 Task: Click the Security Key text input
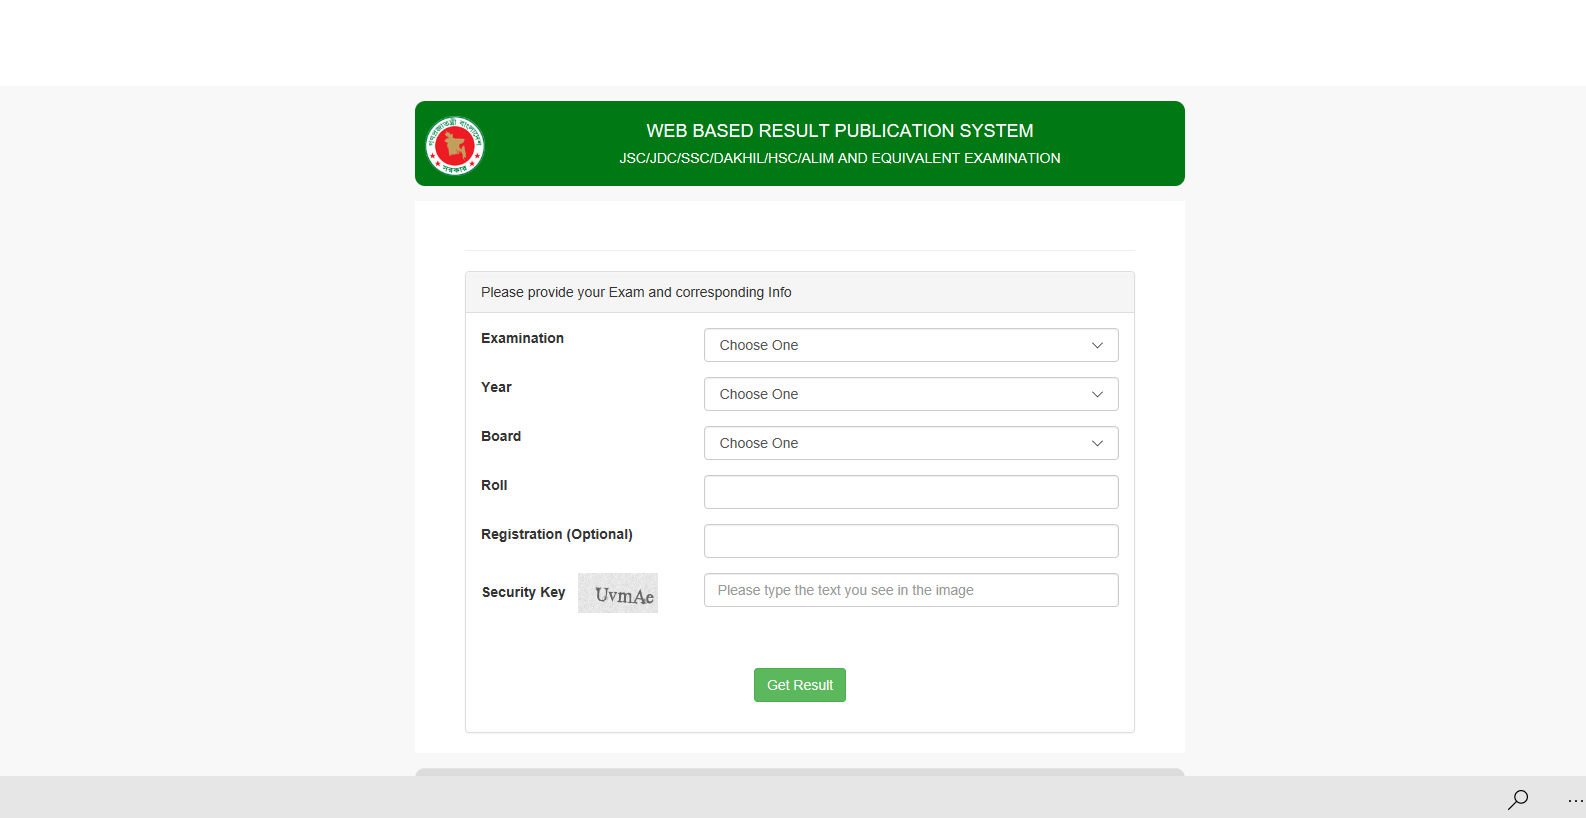tap(910, 590)
